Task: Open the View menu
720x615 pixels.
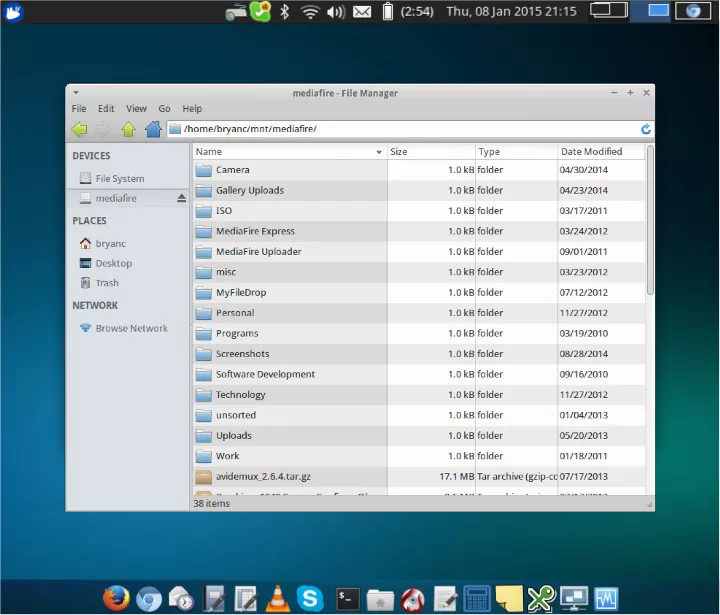Action: click(136, 109)
